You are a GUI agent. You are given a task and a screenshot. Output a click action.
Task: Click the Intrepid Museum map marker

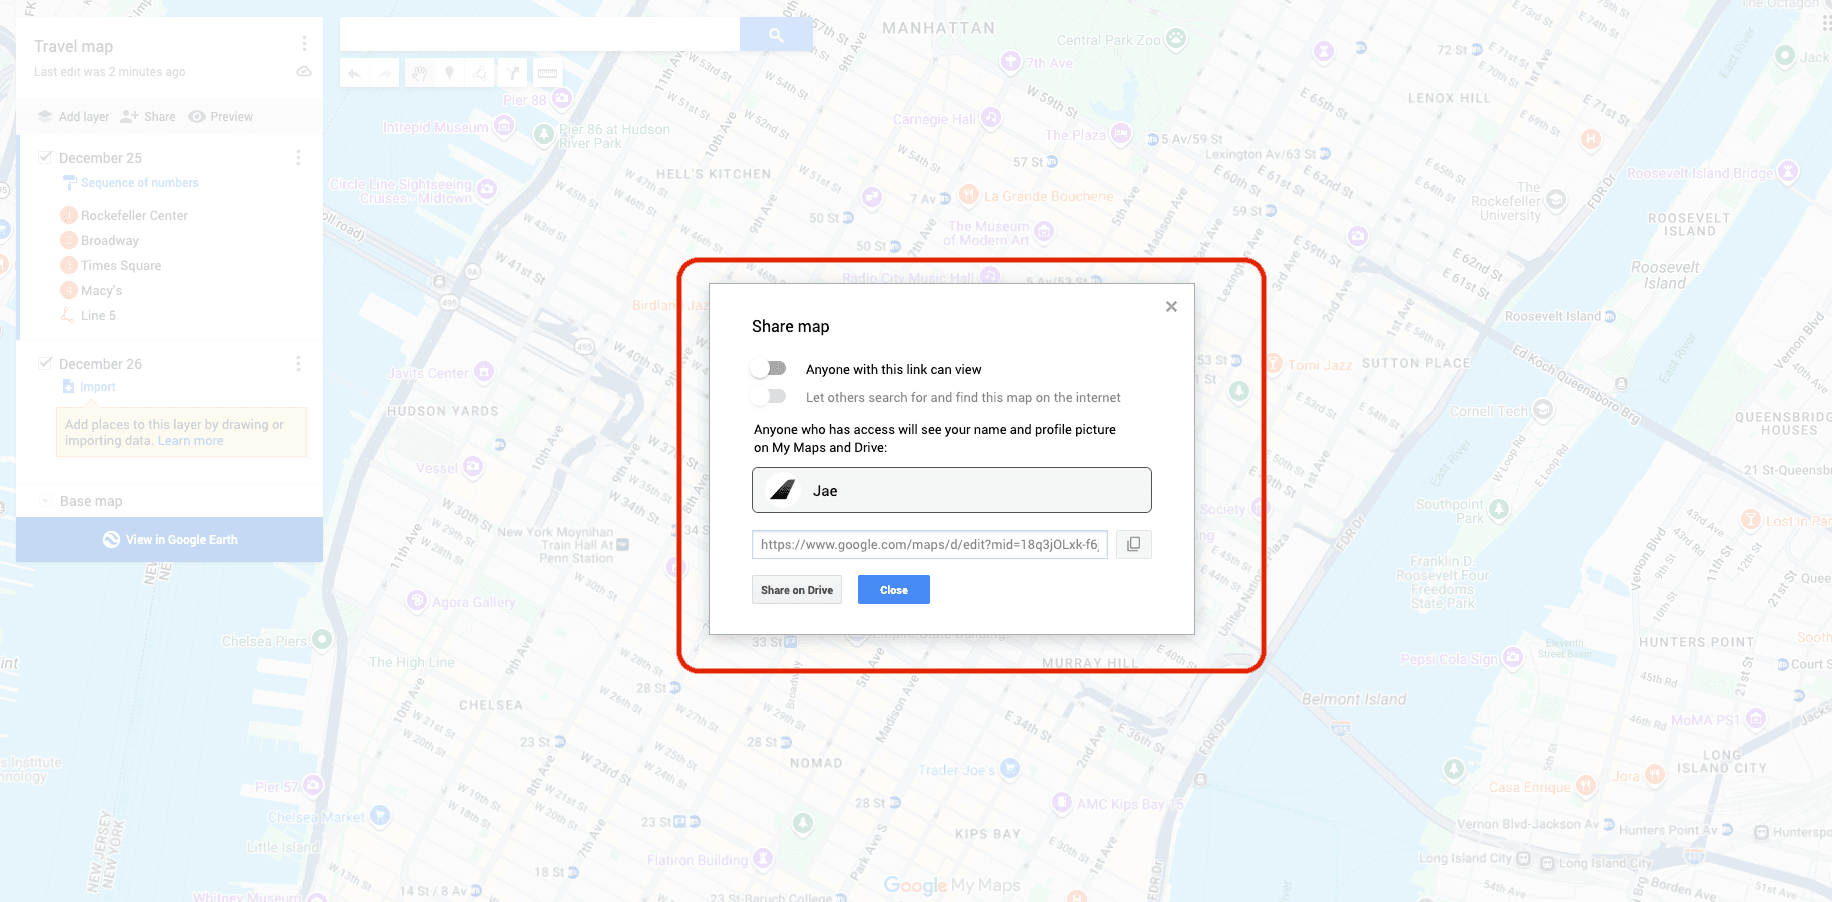[504, 126]
